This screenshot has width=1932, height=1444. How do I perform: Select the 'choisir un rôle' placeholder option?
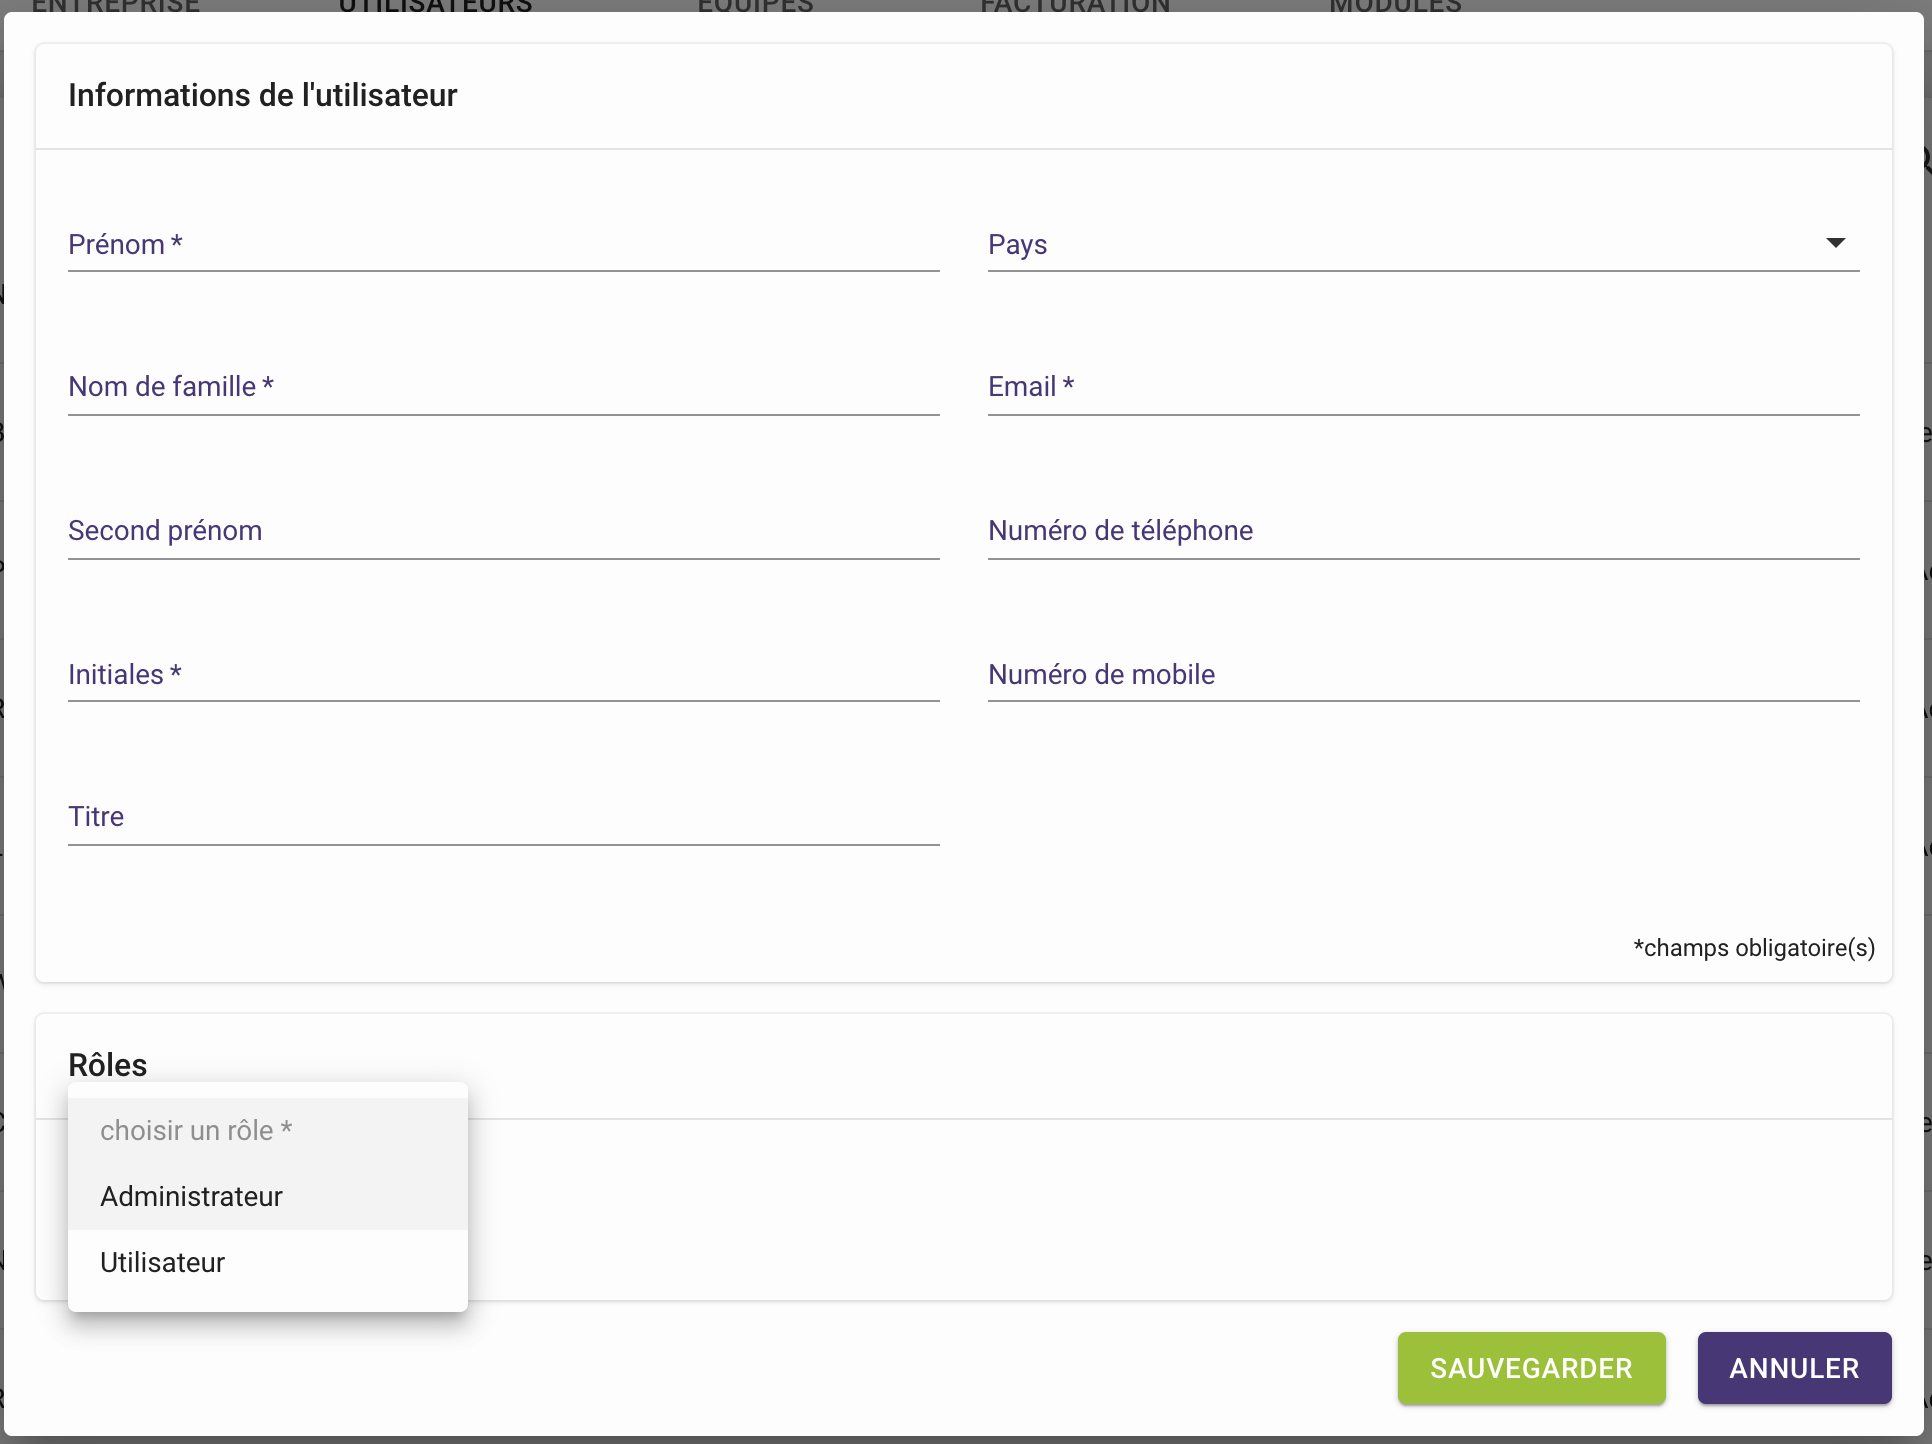pos(267,1131)
